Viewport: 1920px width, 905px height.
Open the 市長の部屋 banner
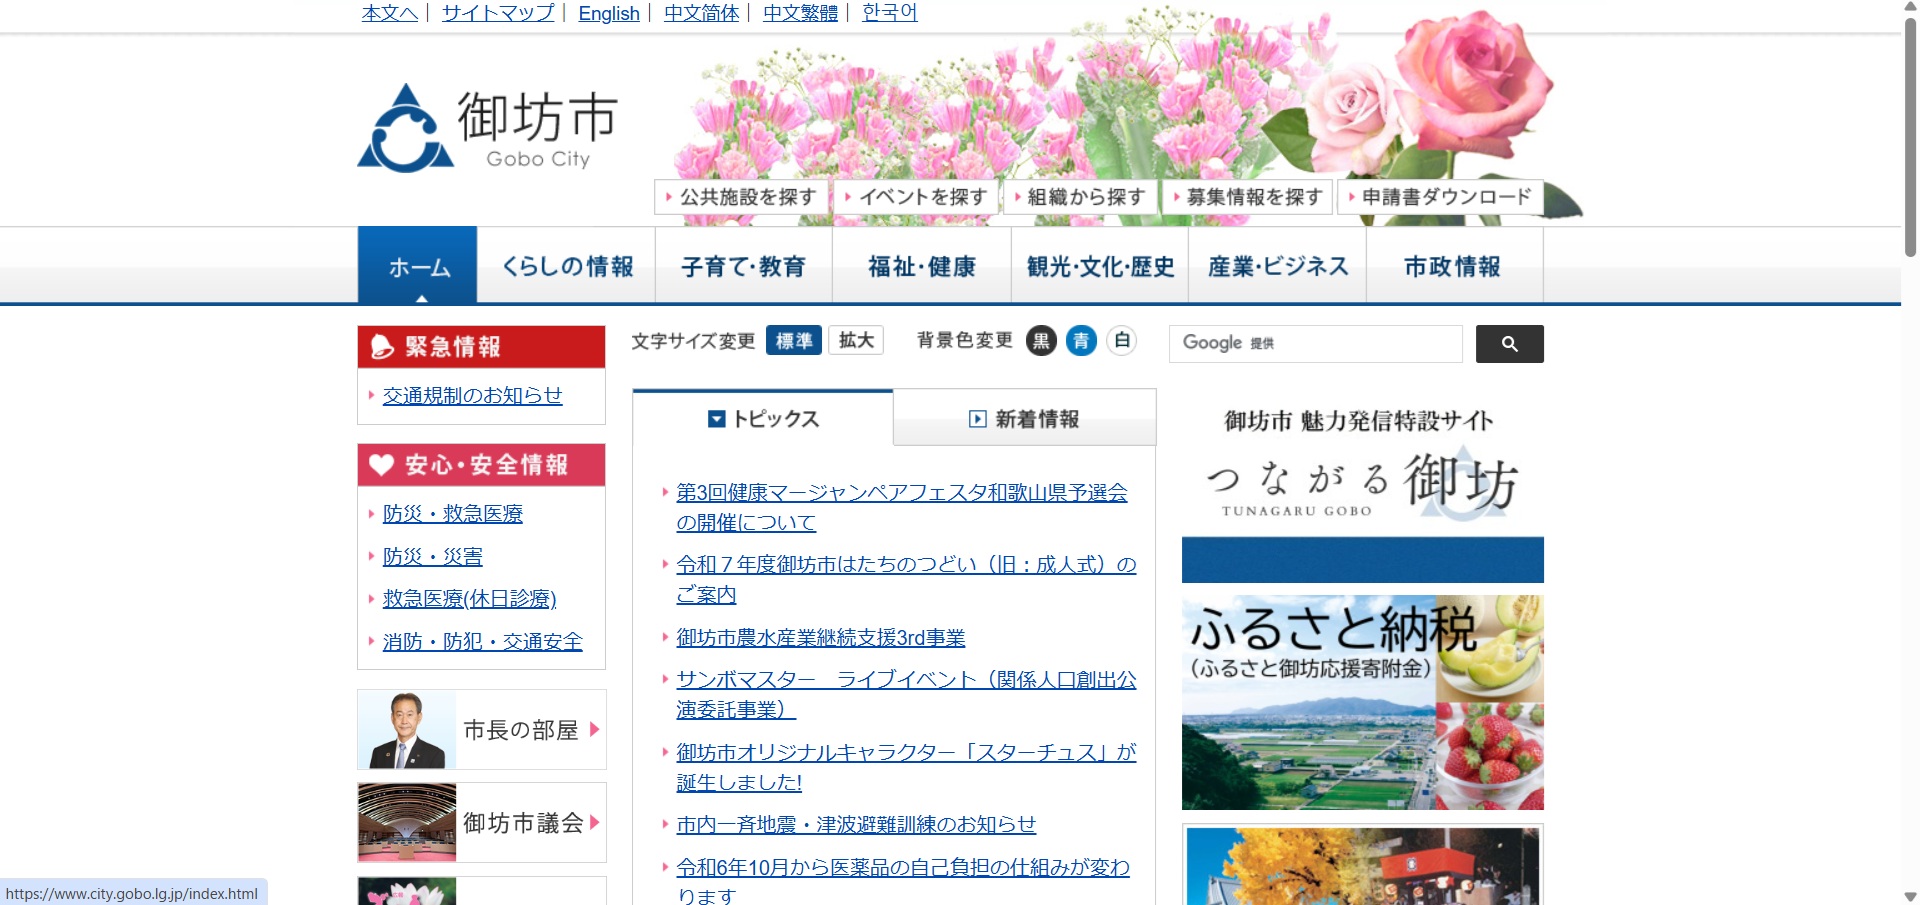(x=482, y=730)
